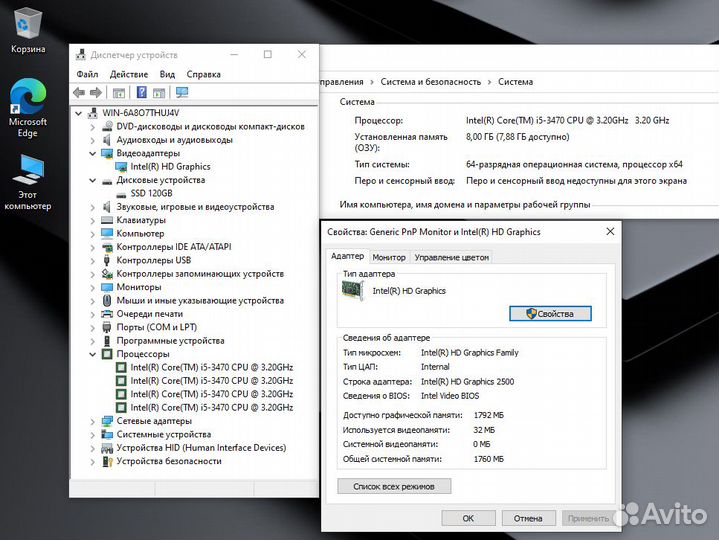Image resolution: width=719 pixels, height=540 pixels.
Task: Click the properties pane toolbar icon beside Help
Action: point(159,93)
